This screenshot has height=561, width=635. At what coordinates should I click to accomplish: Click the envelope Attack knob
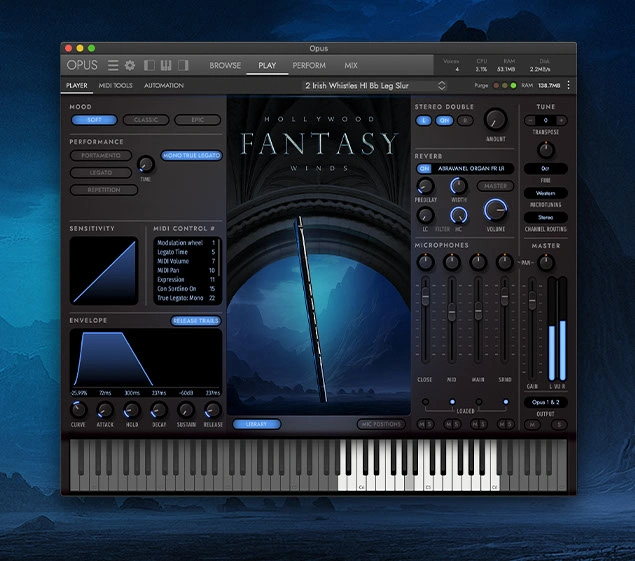click(105, 410)
